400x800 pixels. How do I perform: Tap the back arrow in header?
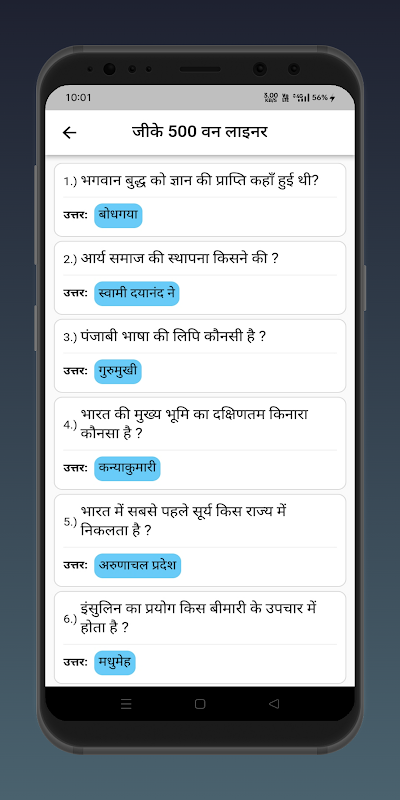point(69,133)
